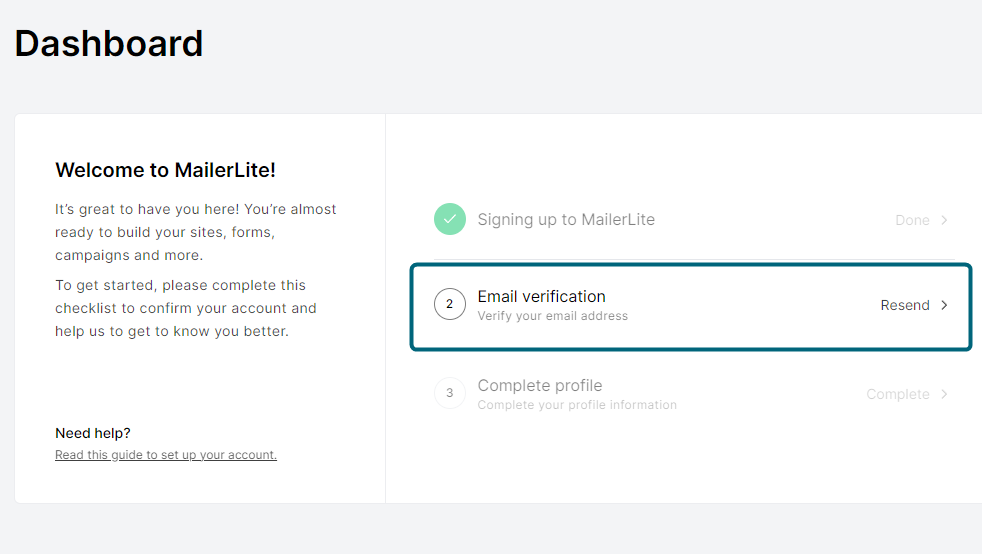Image resolution: width=982 pixels, height=554 pixels.
Task: Click the step 3 circle icon
Action: (x=450, y=393)
